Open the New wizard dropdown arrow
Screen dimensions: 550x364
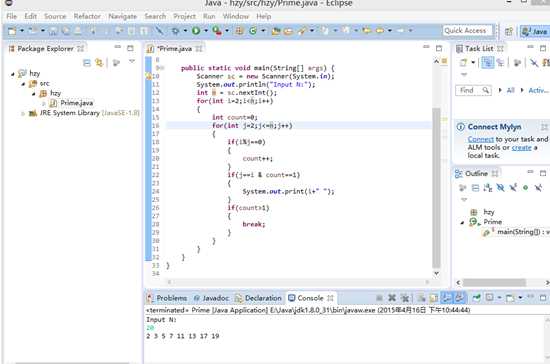click(x=22, y=31)
